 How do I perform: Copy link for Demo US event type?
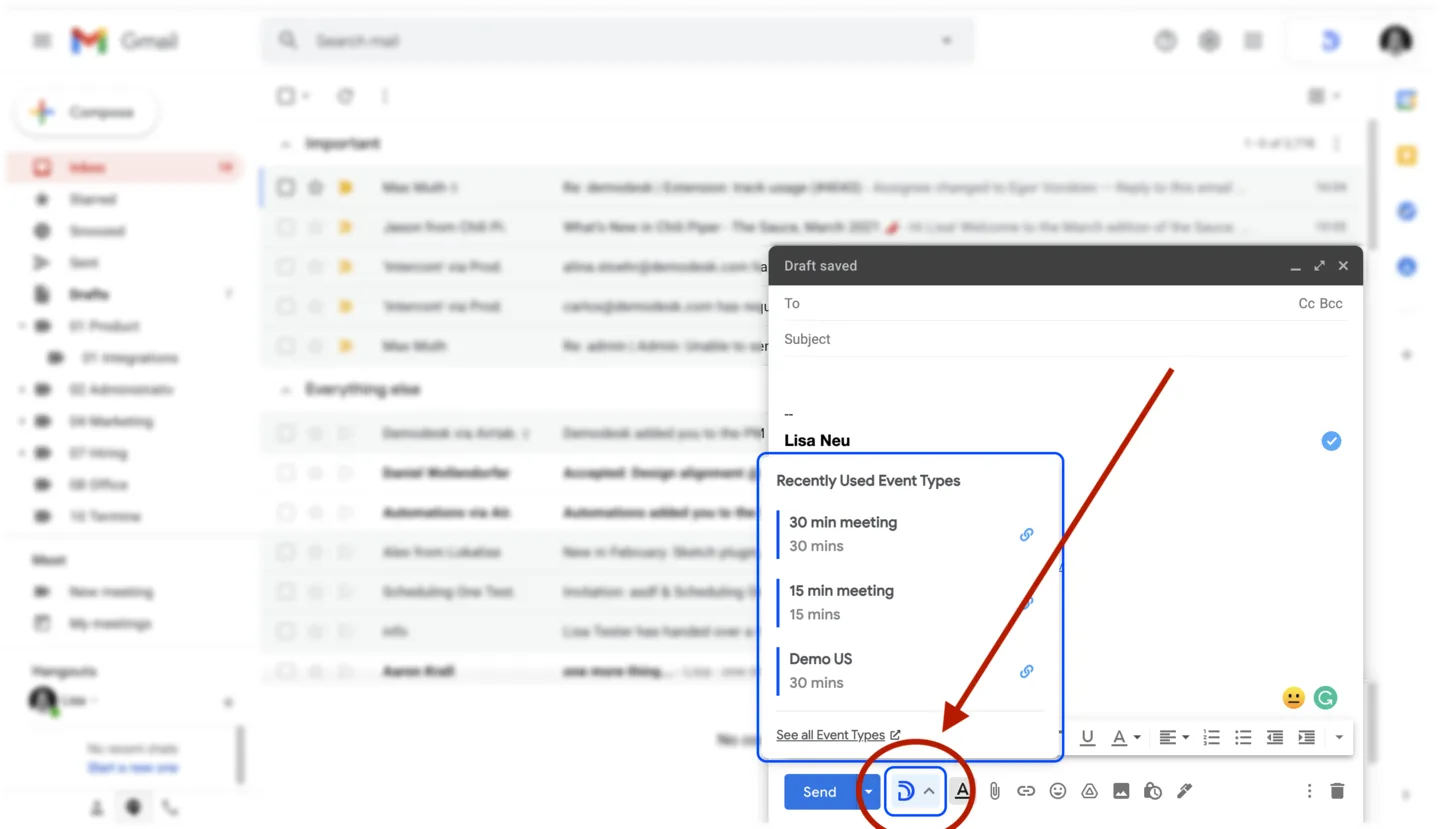[x=1026, y=671]
